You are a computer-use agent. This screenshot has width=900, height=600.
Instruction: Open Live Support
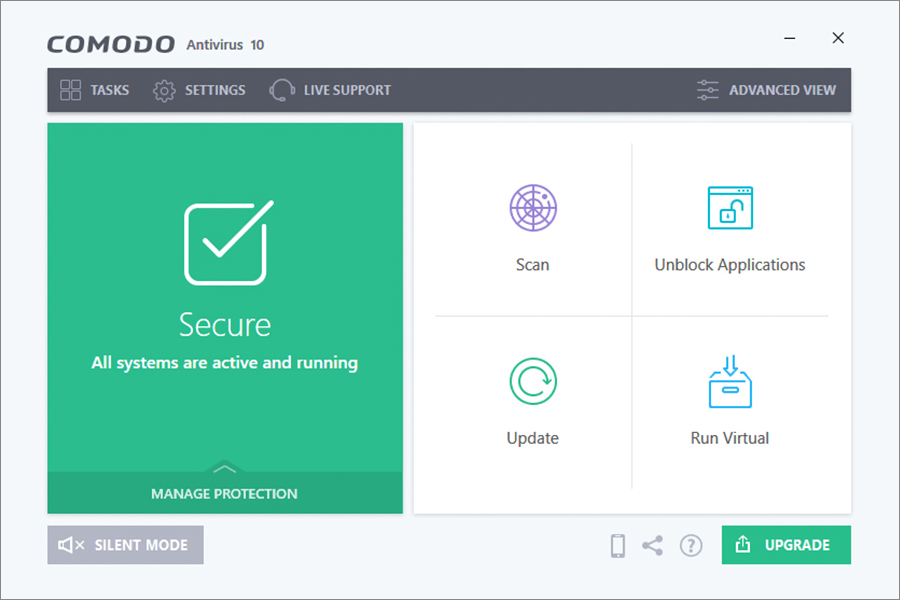[330, 90]
